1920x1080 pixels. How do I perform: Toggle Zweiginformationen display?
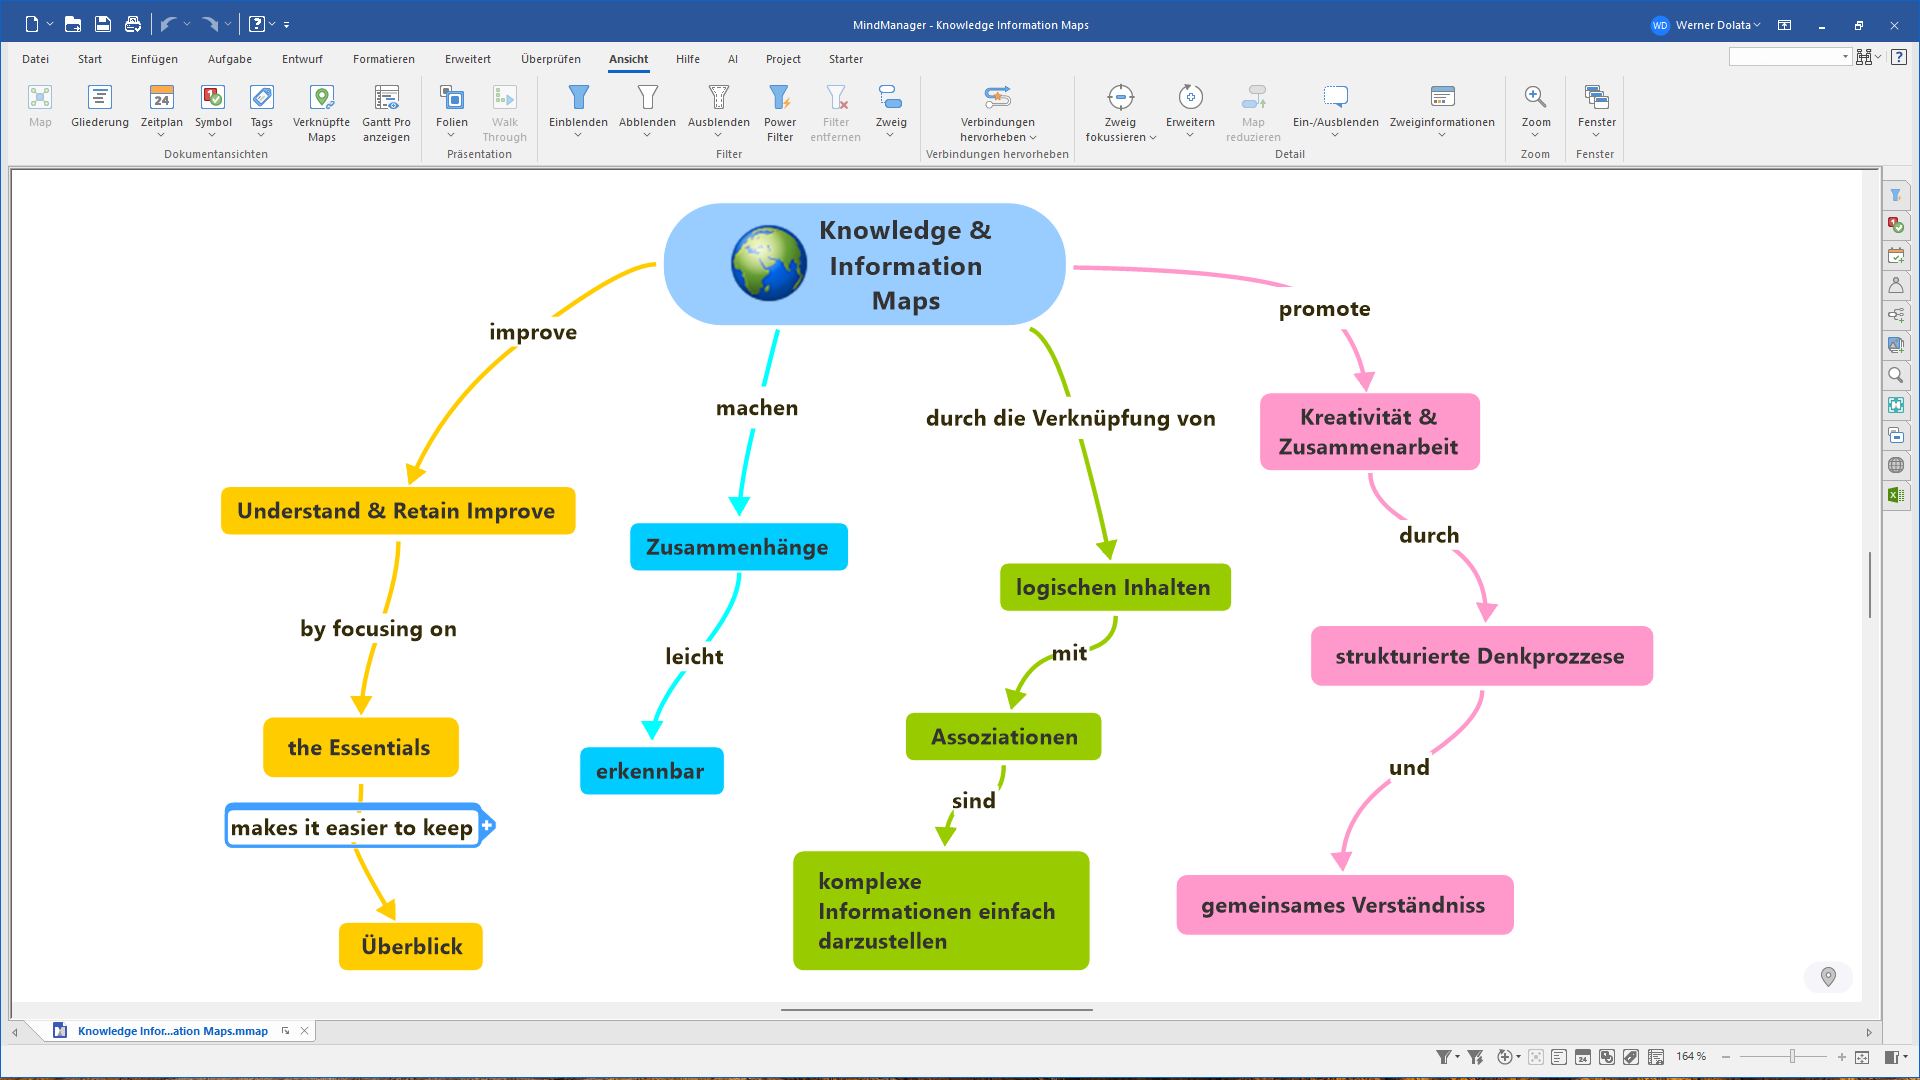(x=1441, y=98)
